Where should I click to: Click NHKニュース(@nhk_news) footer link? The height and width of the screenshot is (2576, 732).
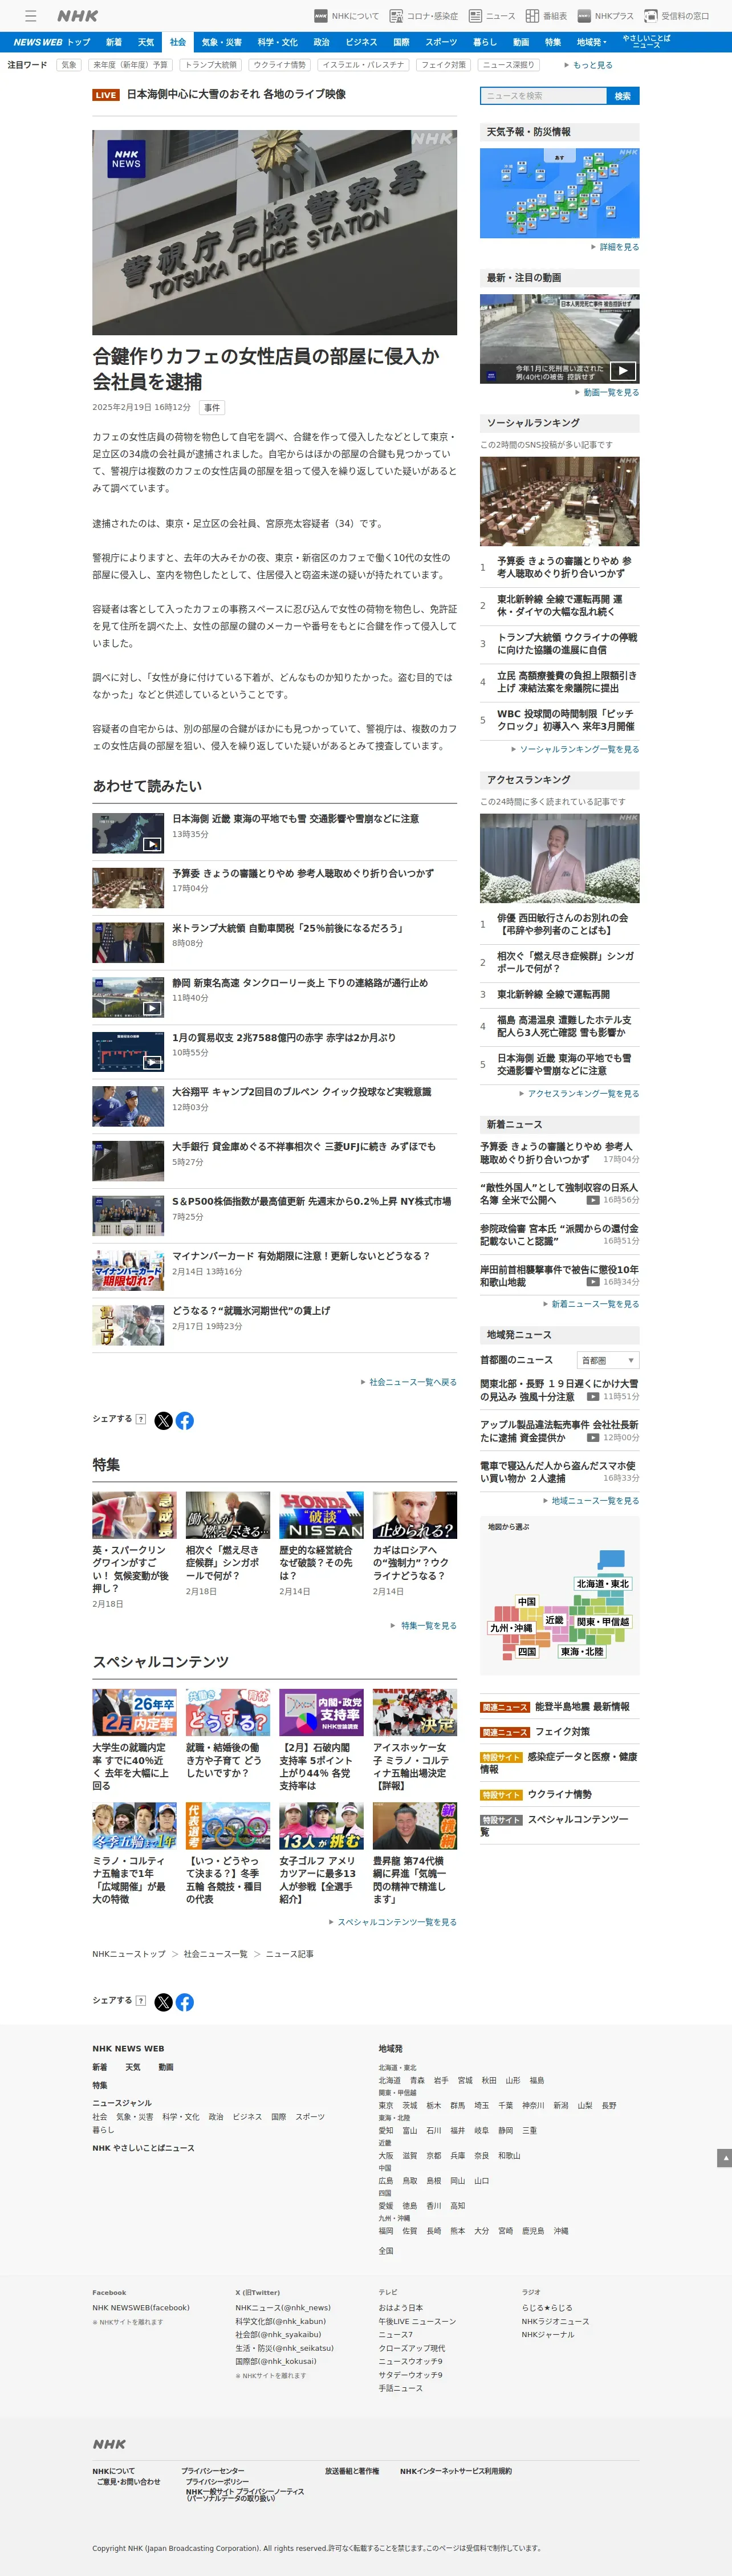pyautogui.click(x=283, y=2308)
